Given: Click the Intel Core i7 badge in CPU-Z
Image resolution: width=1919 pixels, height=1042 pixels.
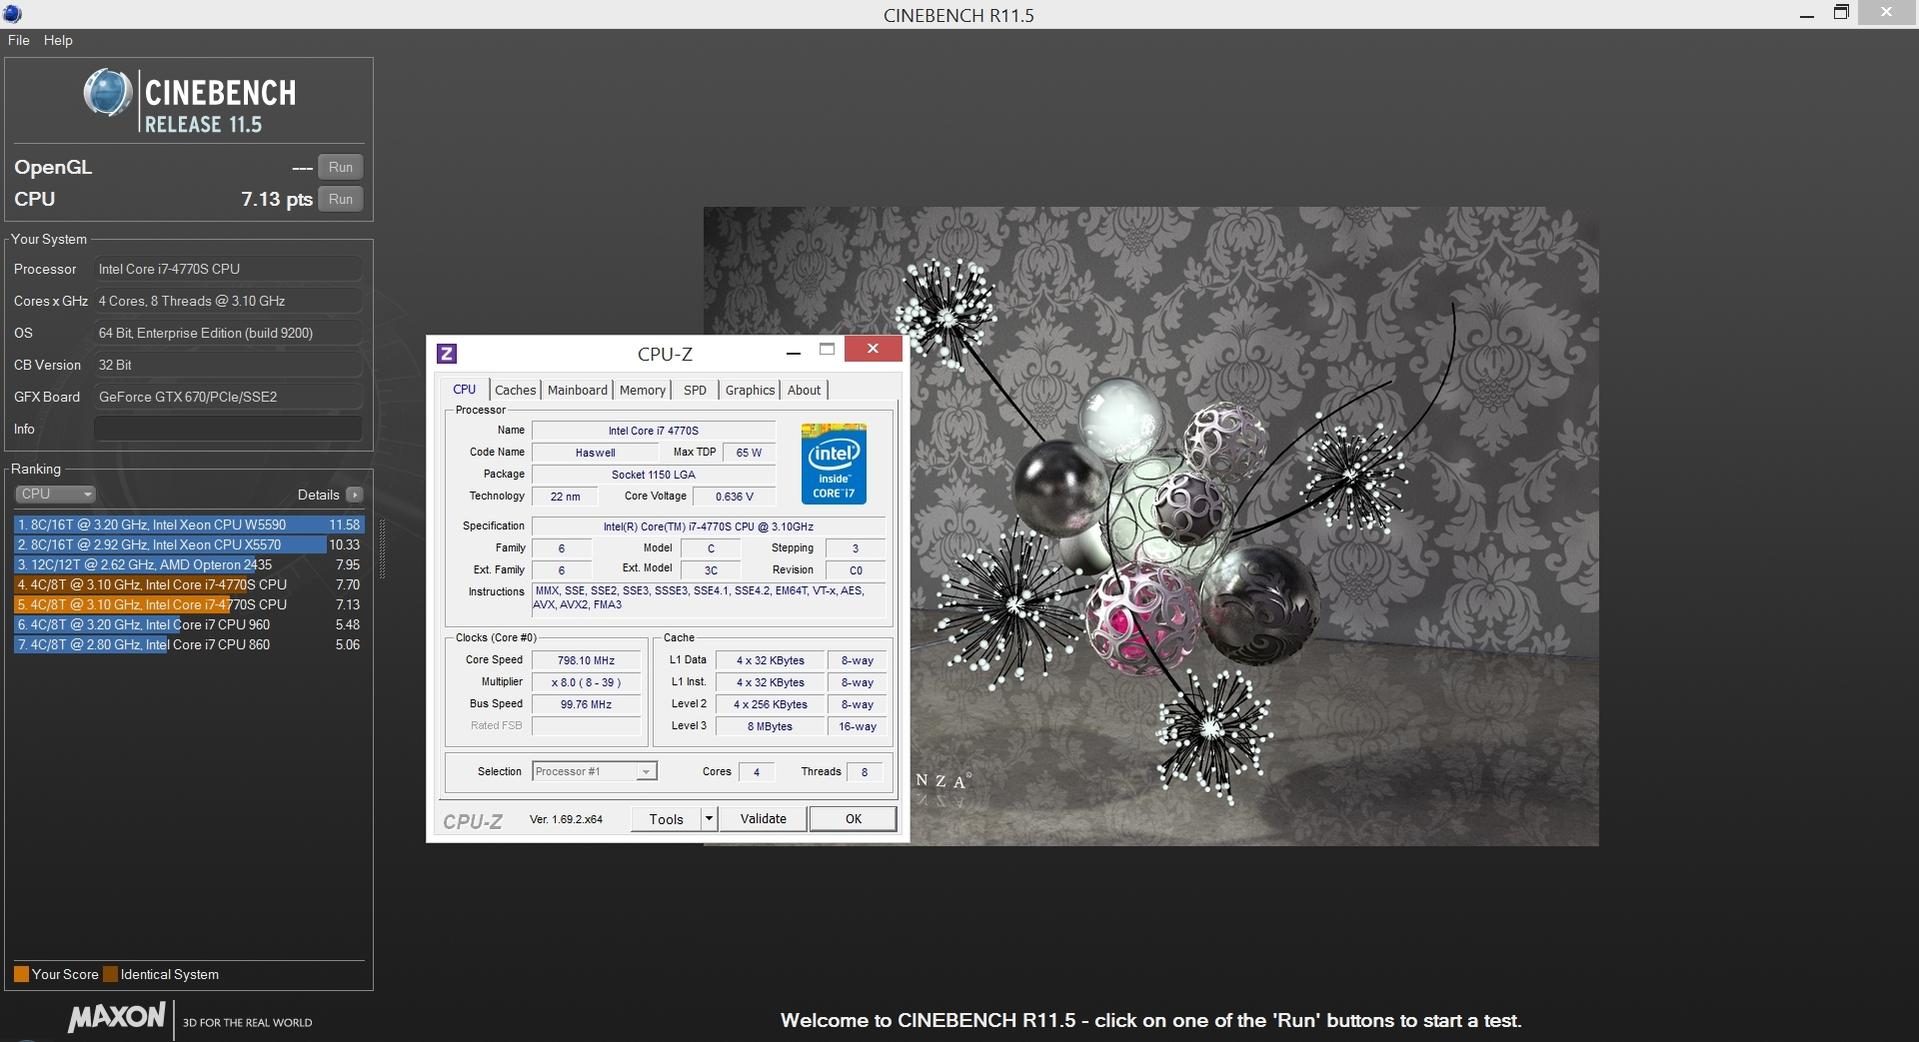Looking at the screenshot, I should tap(833, 464).
